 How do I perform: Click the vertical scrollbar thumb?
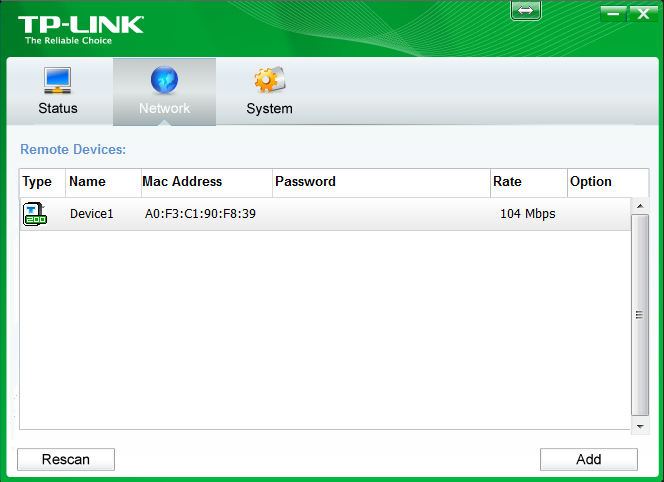coord(640,315)
